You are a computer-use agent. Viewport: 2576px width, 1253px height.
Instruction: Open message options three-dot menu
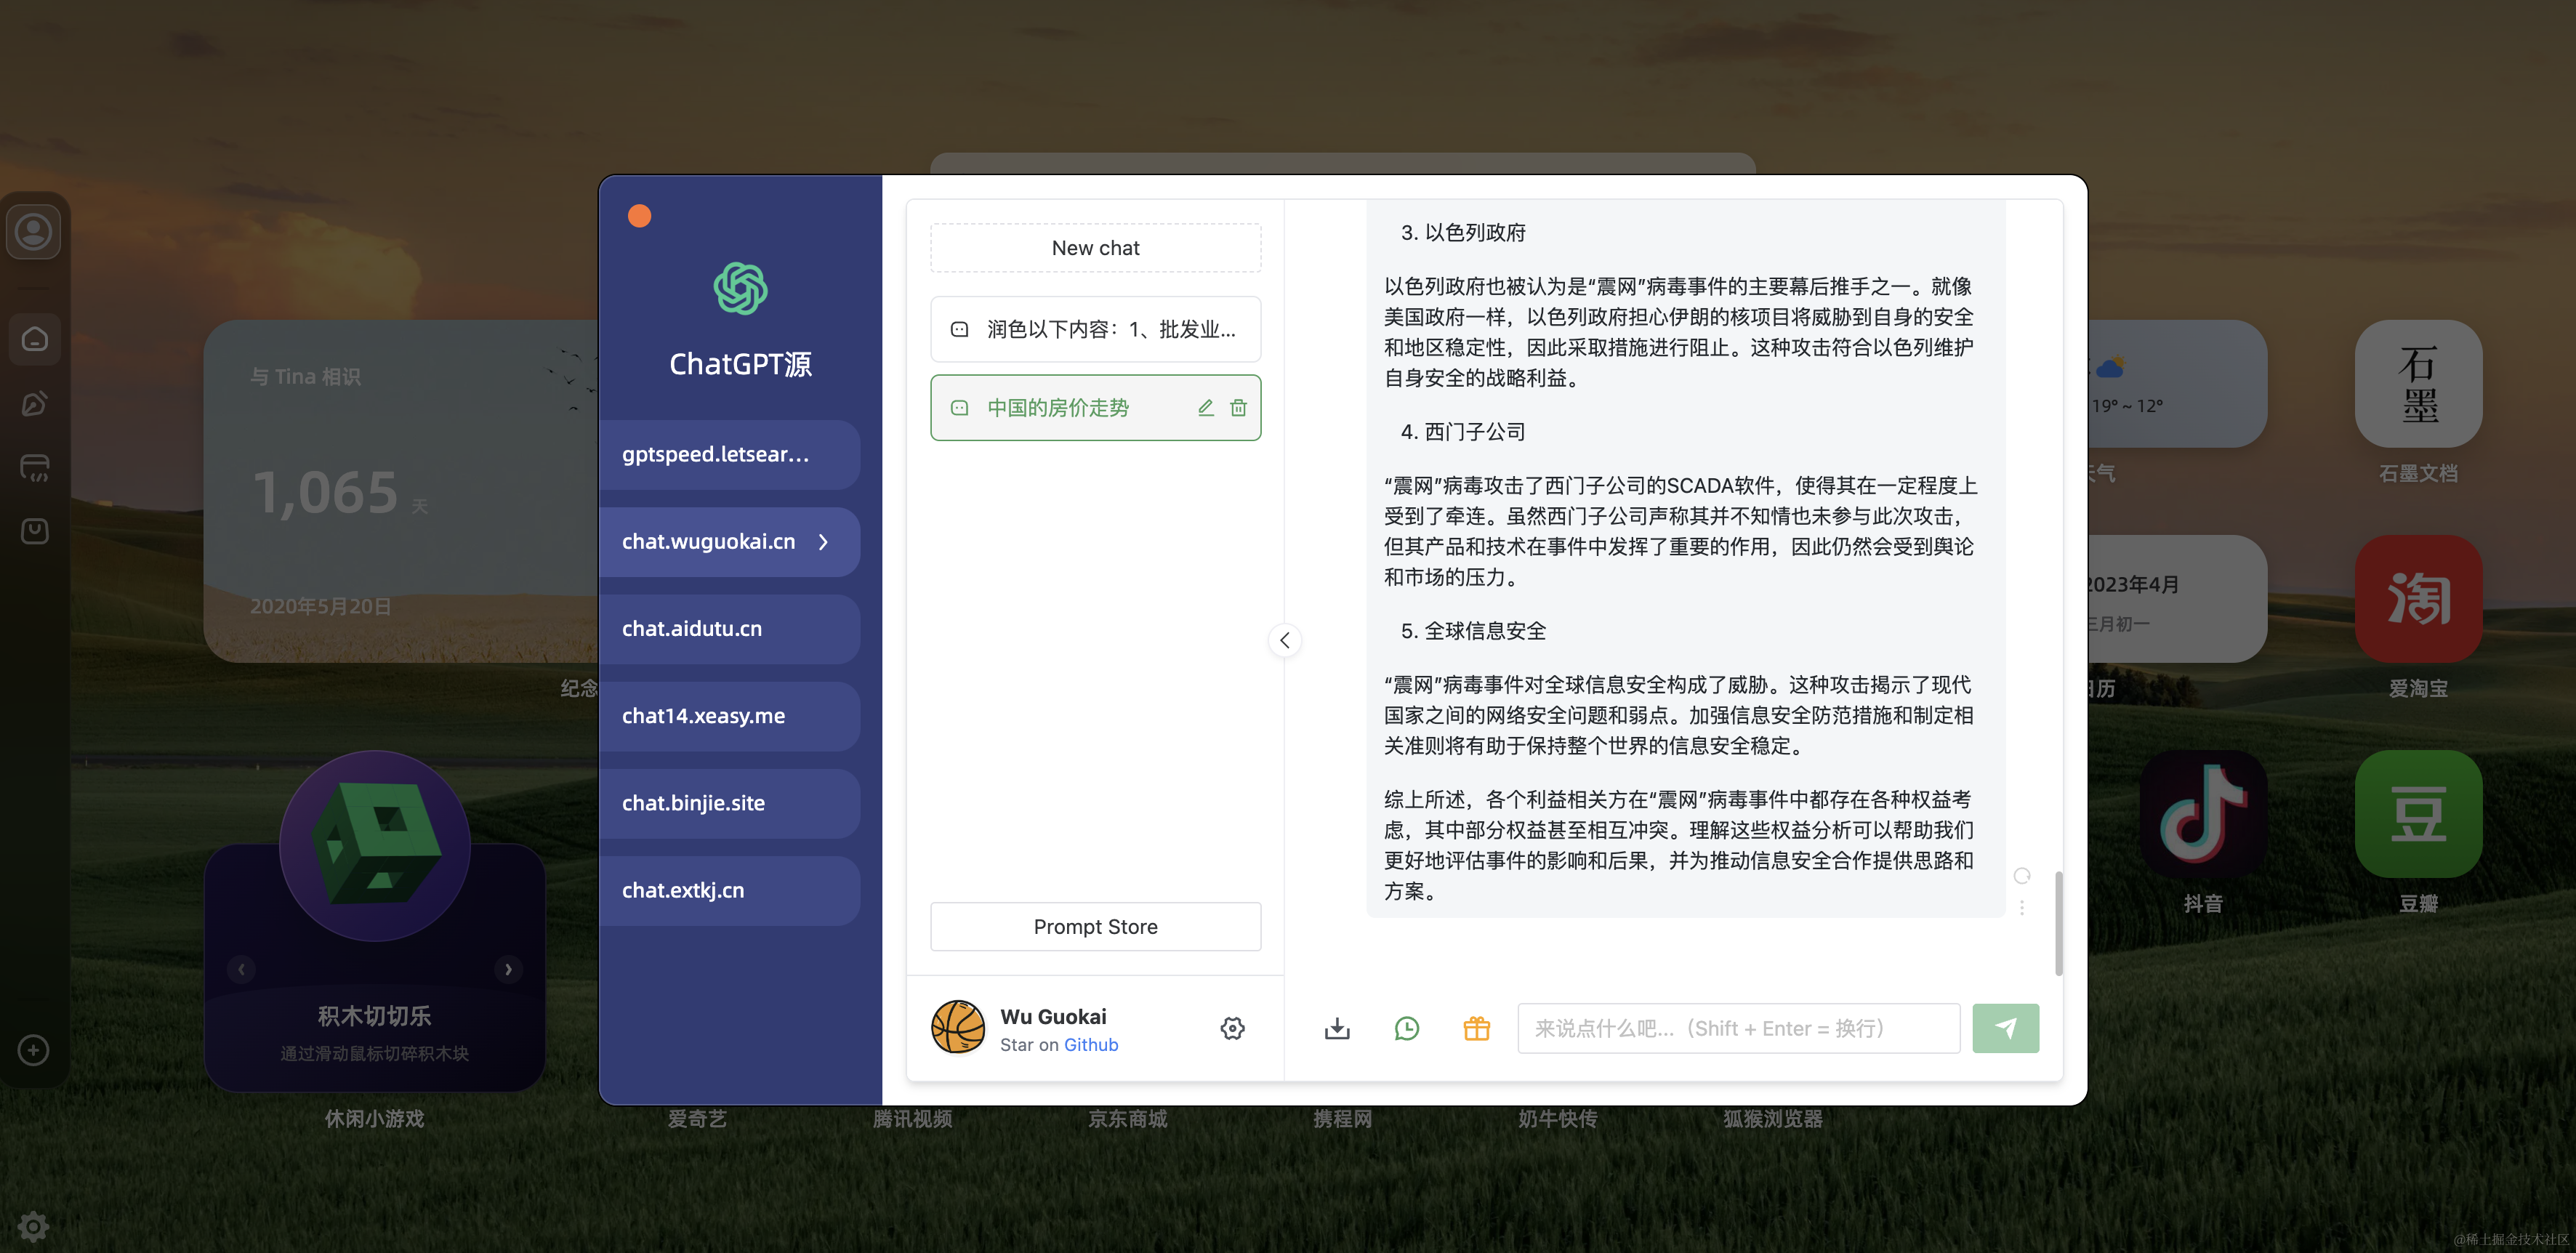pyautogui.click(x=2021, y=907)
